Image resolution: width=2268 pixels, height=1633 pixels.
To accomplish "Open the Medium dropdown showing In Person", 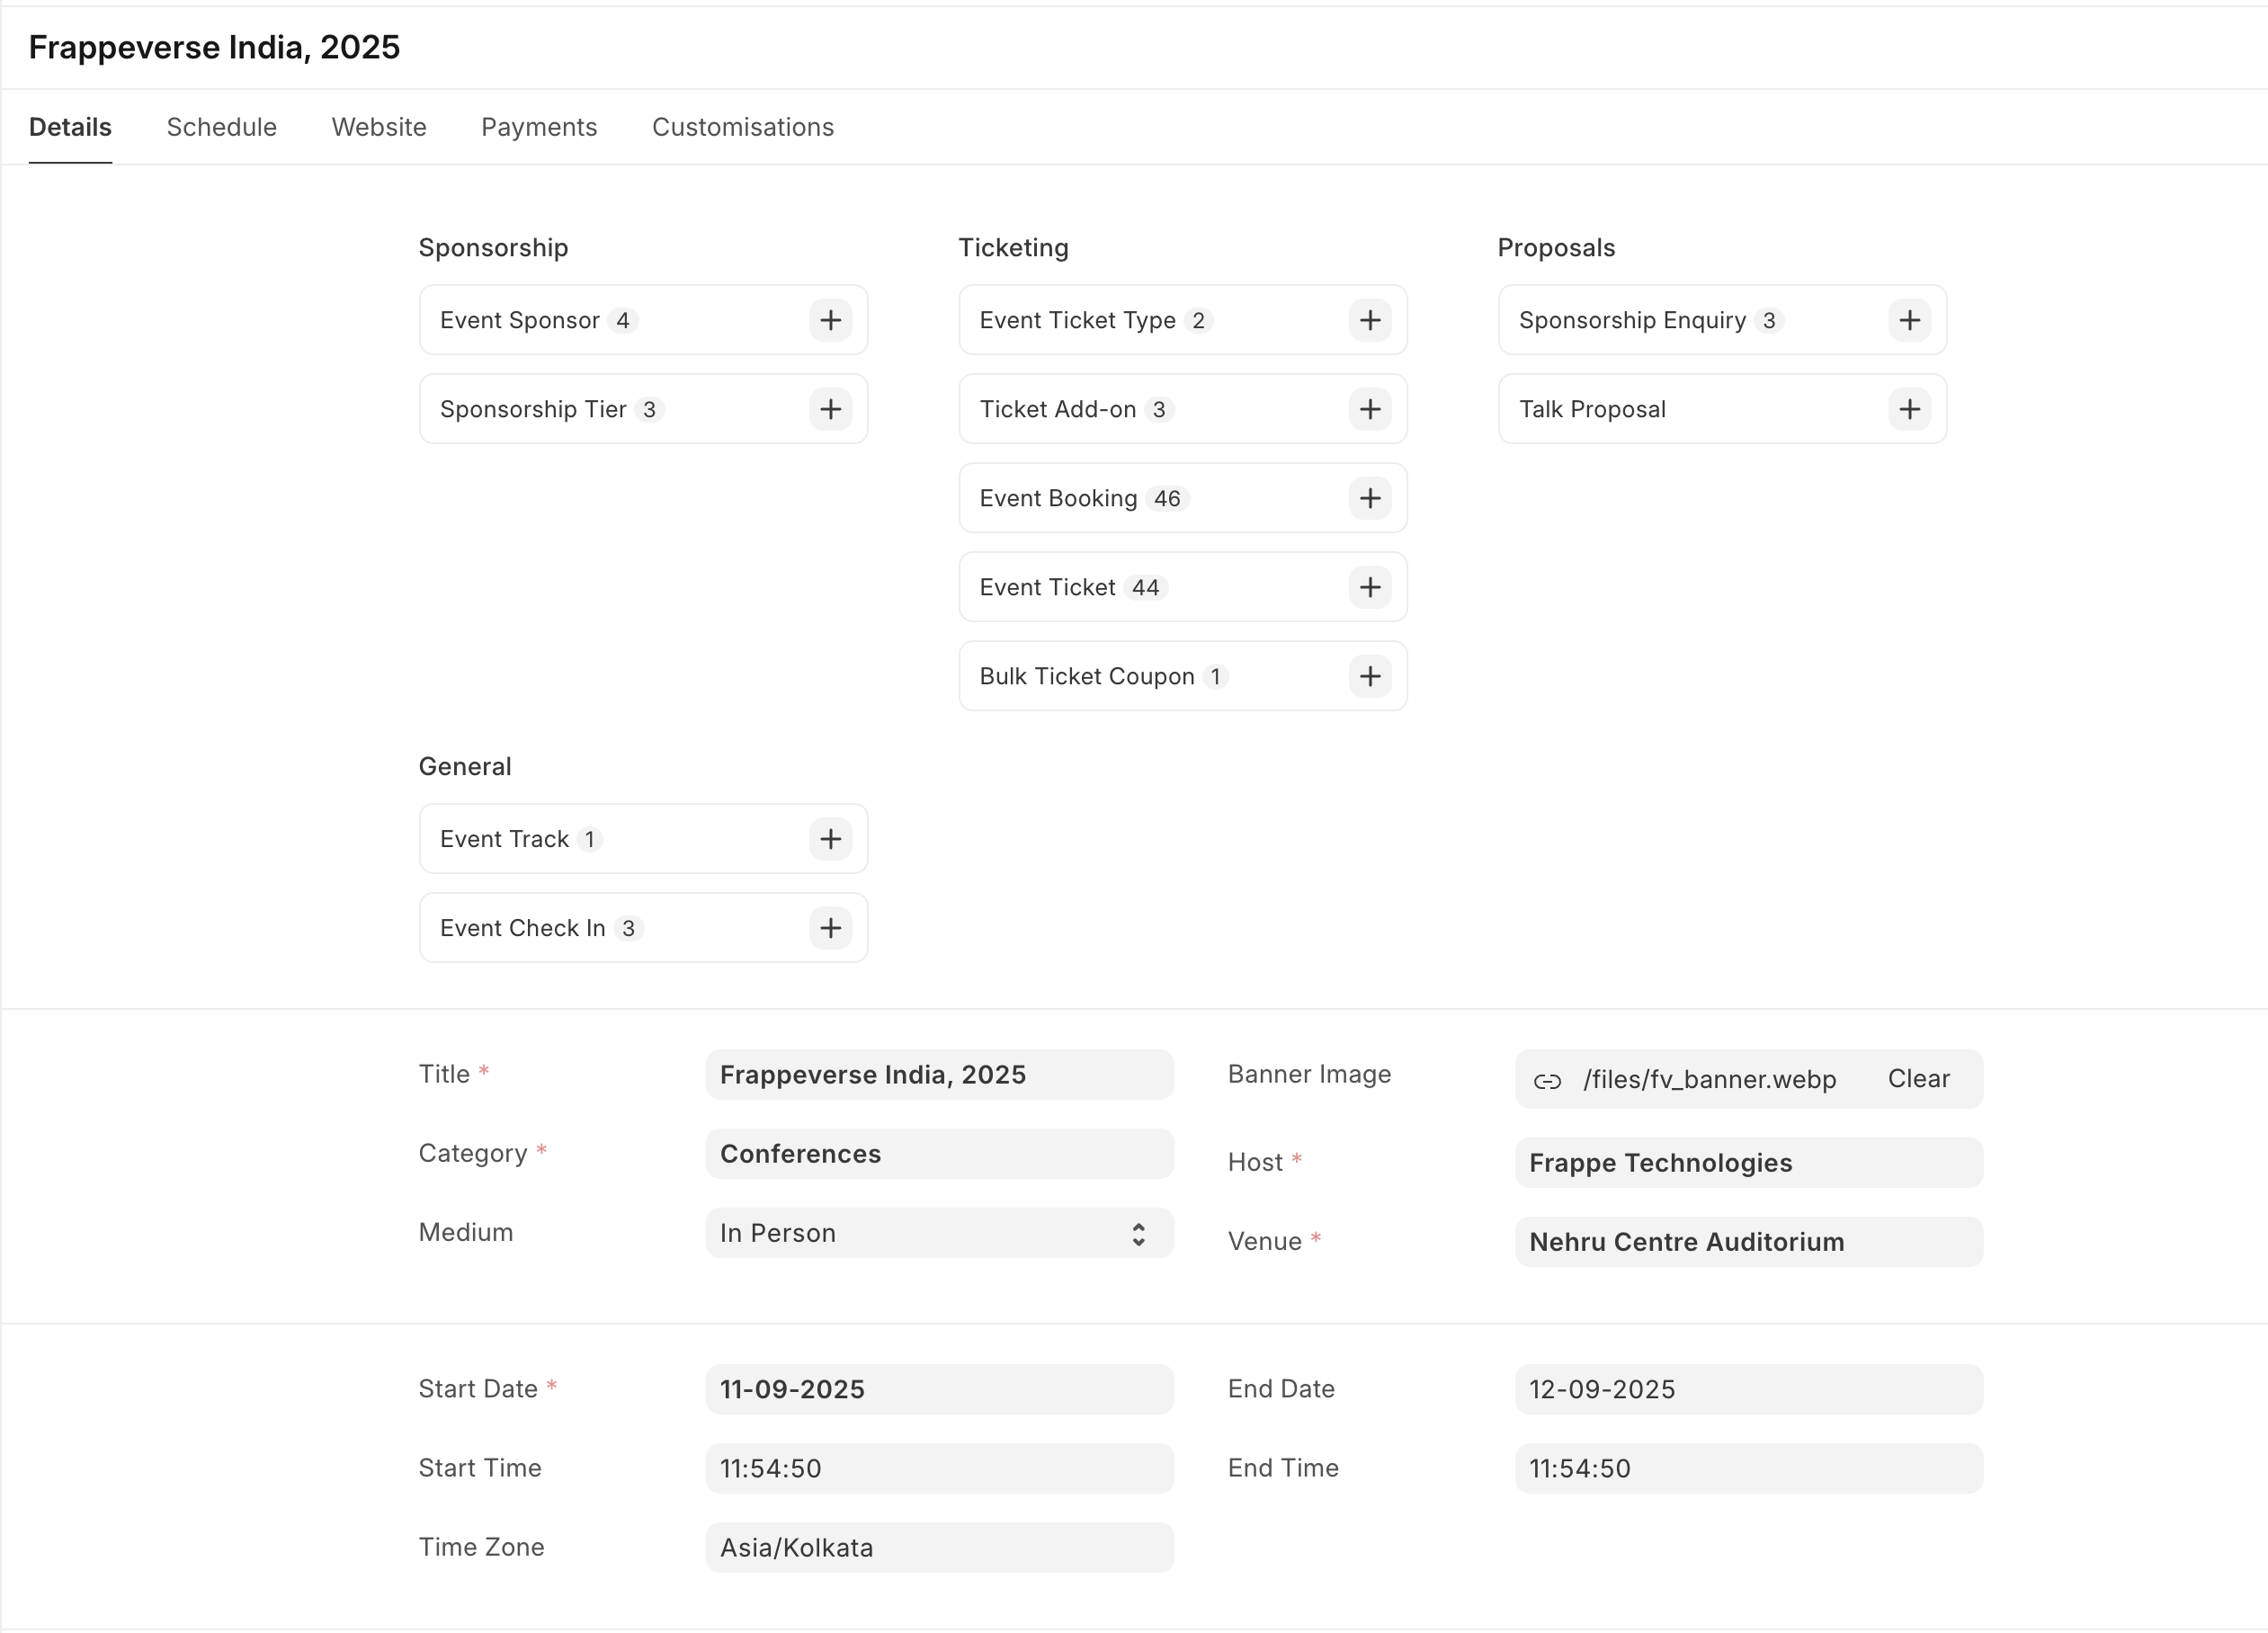I will pyautogui.click(x=938, y=1233).
